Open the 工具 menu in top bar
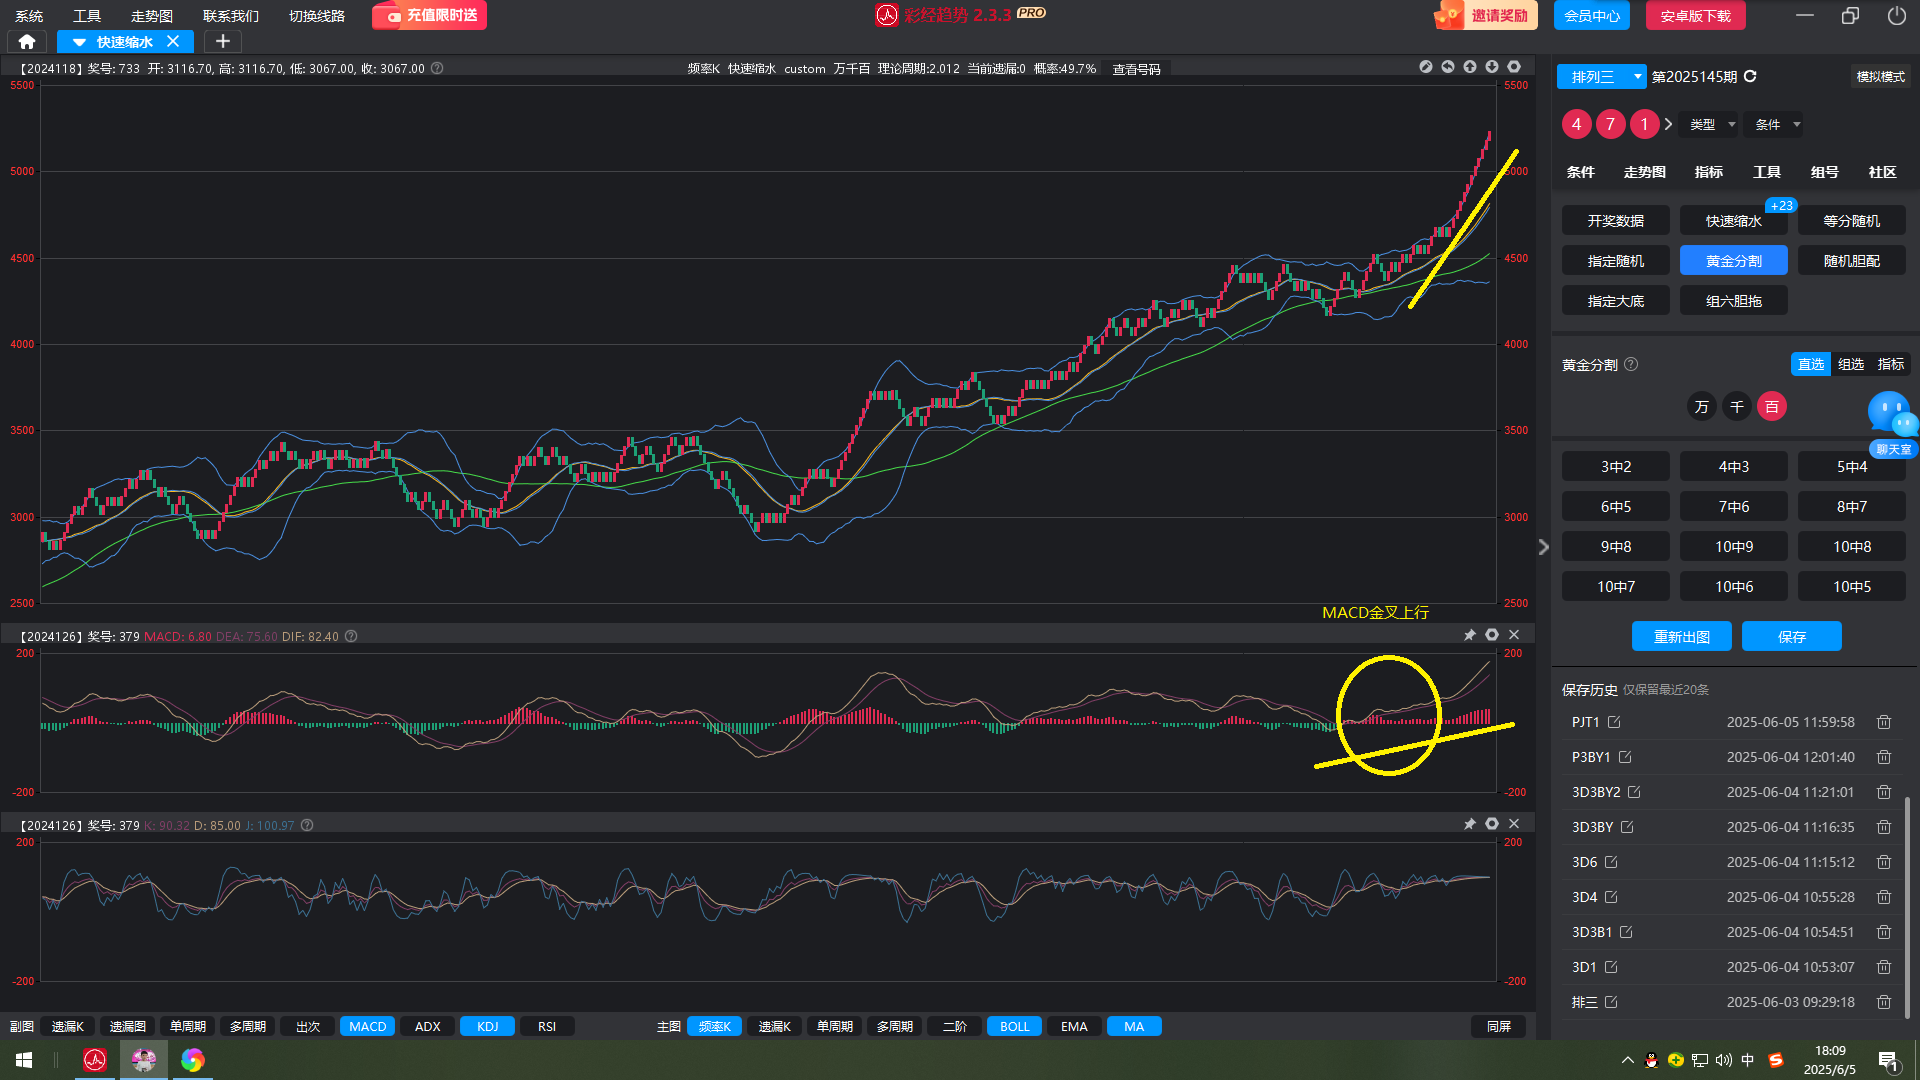This screenshot has width=1920, height=1080. pos(87,16)
